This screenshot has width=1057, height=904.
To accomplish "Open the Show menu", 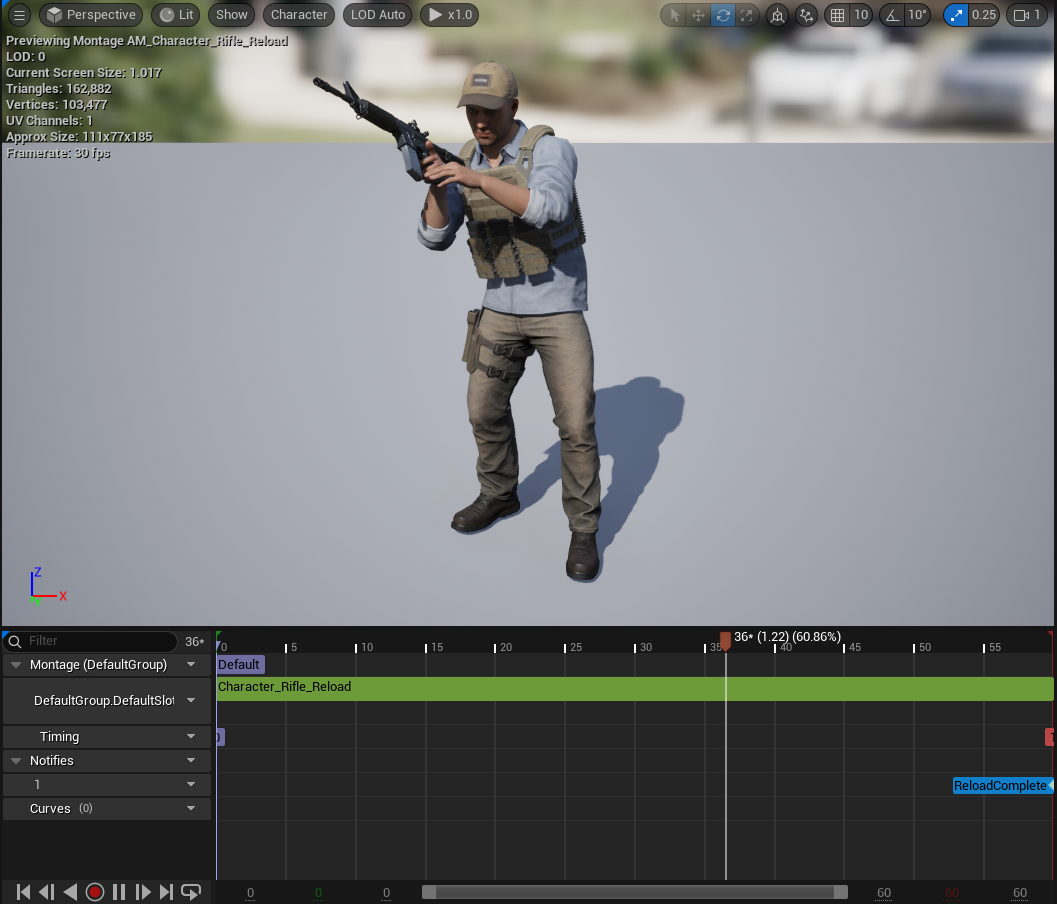I will pyautogui.click(x=231, y=15).
